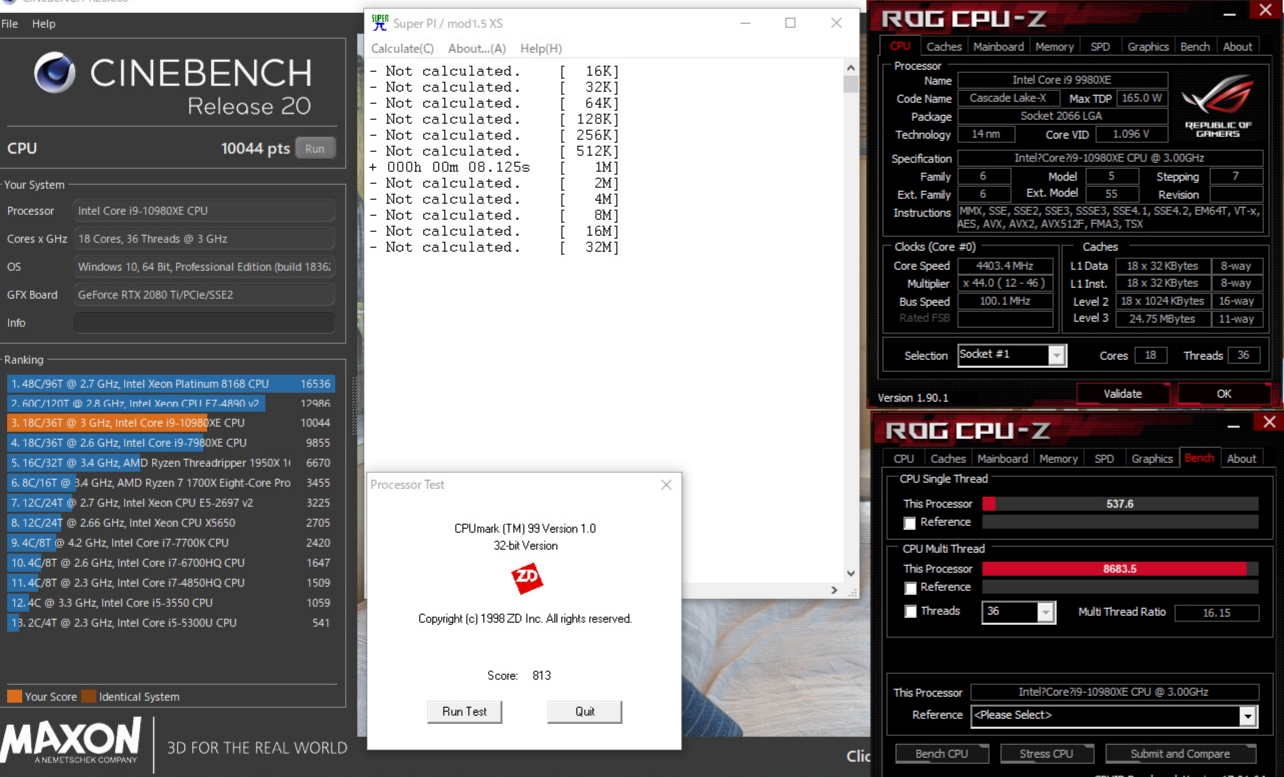Toggle the Threads checkbox in CPU-Z Bench
This screenshot has height=777, width=1284.
point(910,612)
